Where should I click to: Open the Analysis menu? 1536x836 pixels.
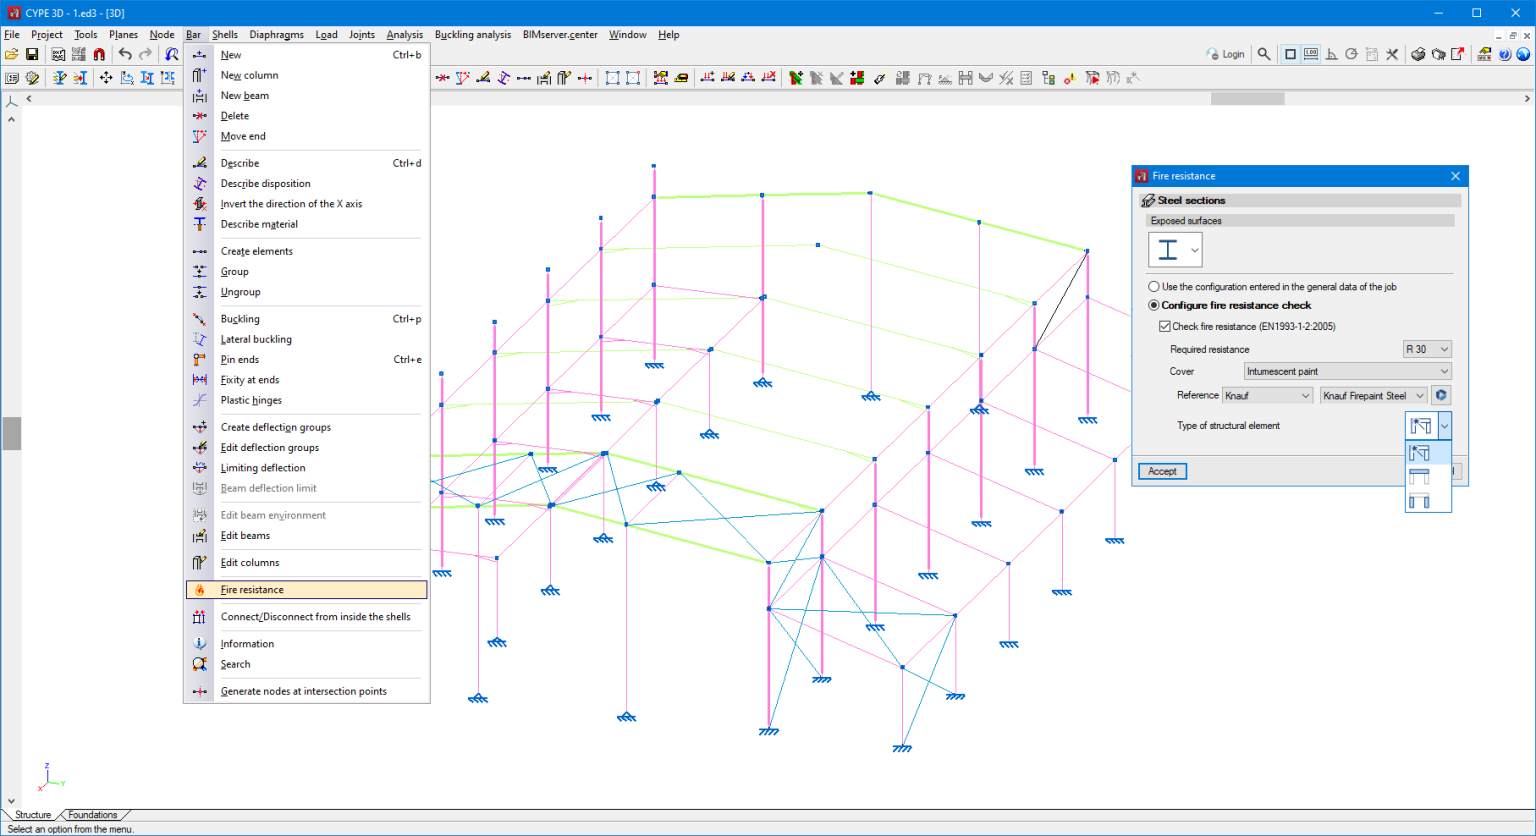[404, 34]
